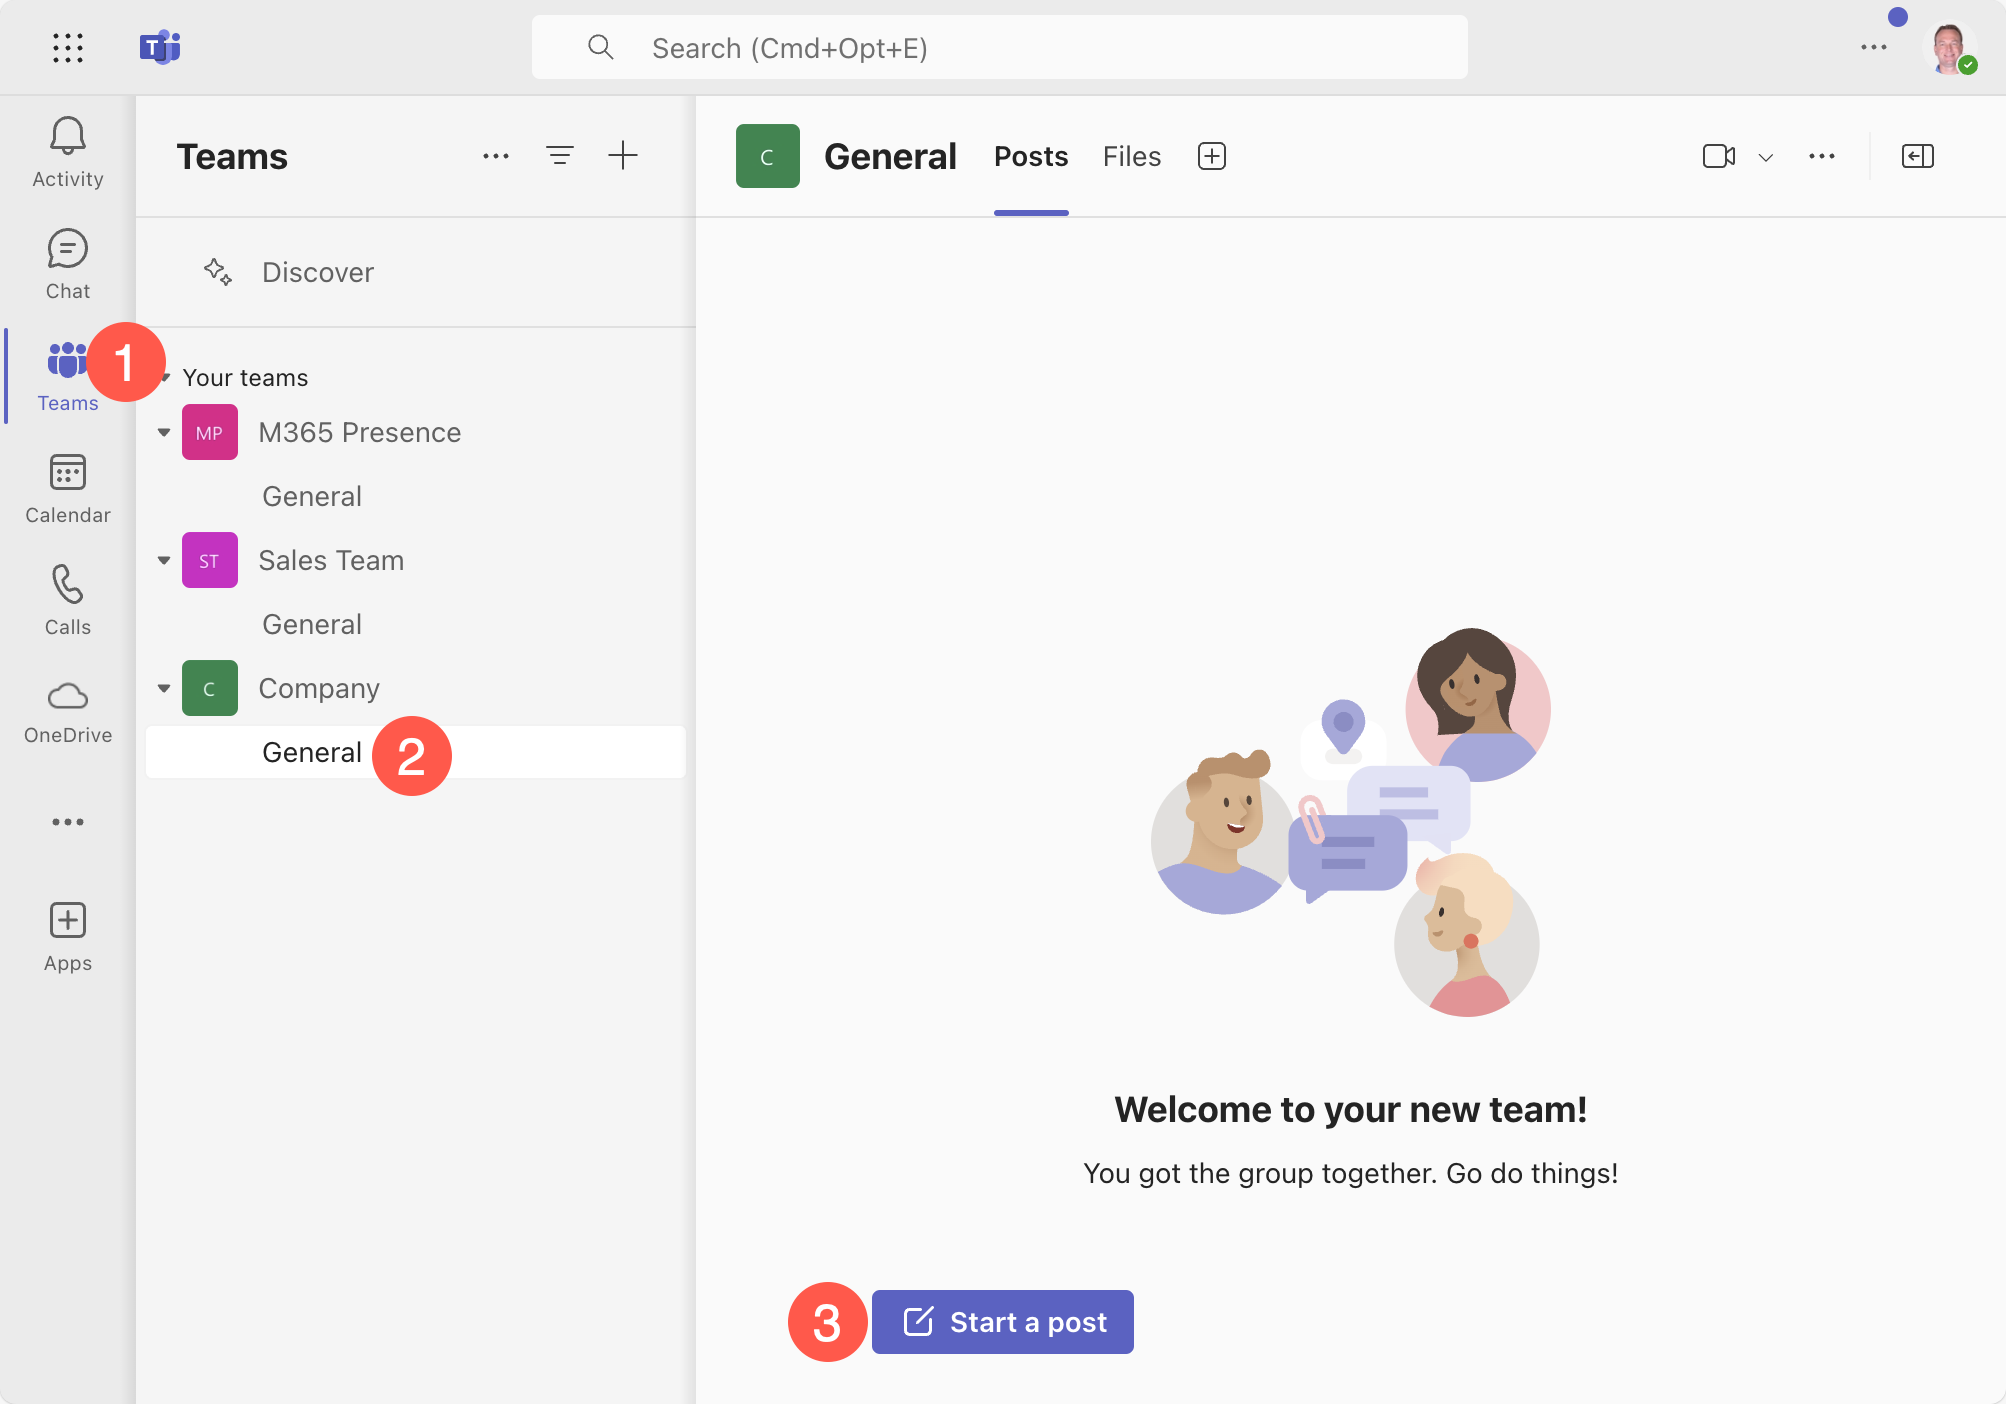Collapse Sales Team channel list

click(x=165, y=561)
